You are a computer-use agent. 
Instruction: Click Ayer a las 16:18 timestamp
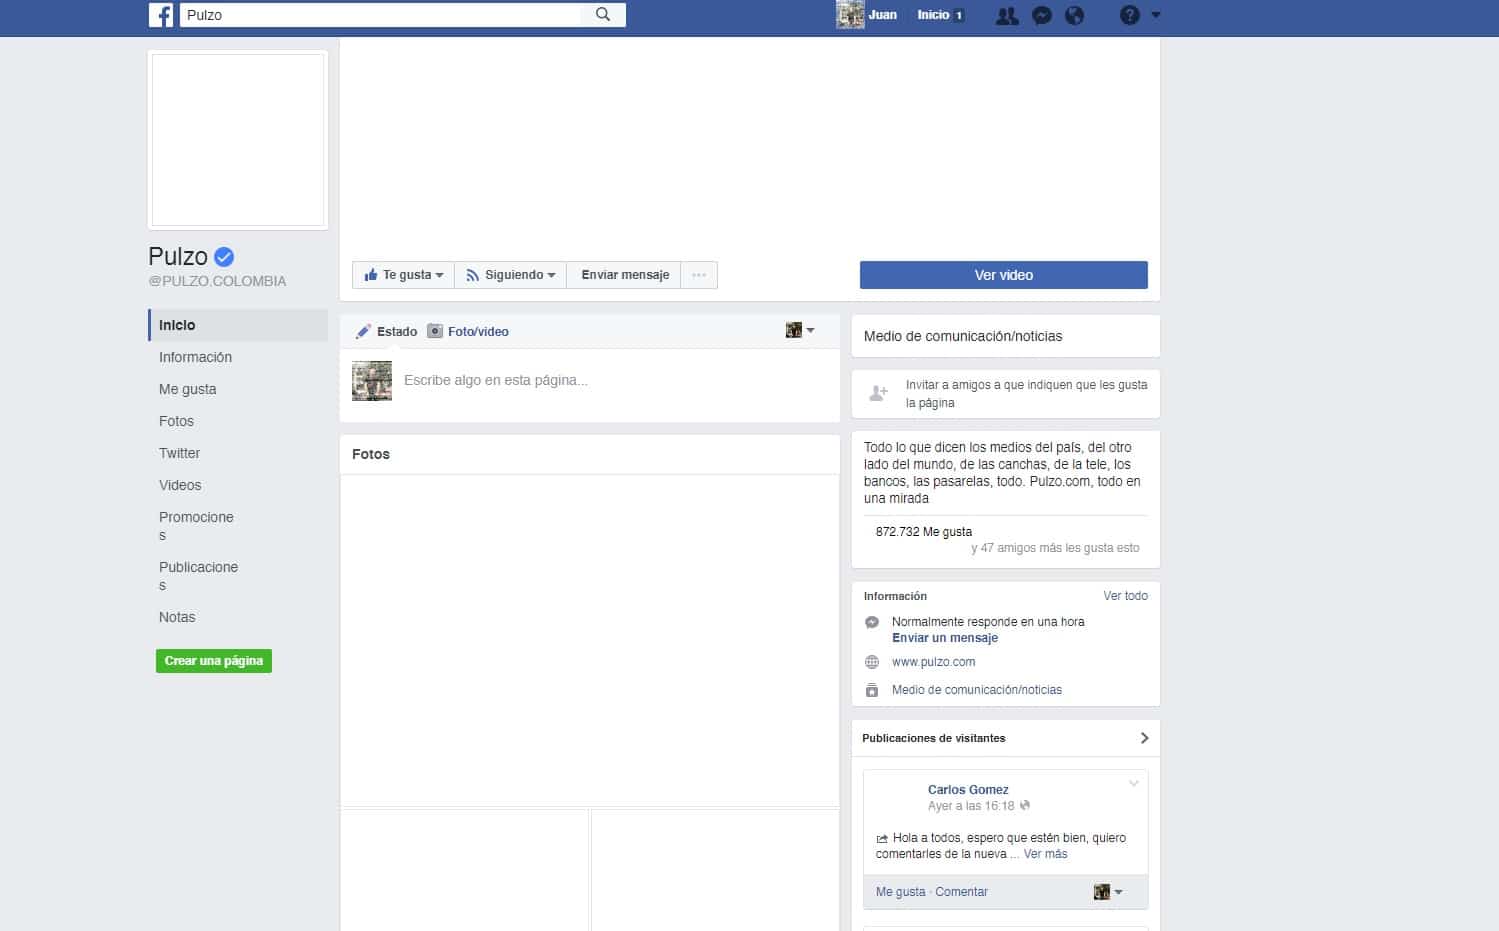click(x=971, y=806)
